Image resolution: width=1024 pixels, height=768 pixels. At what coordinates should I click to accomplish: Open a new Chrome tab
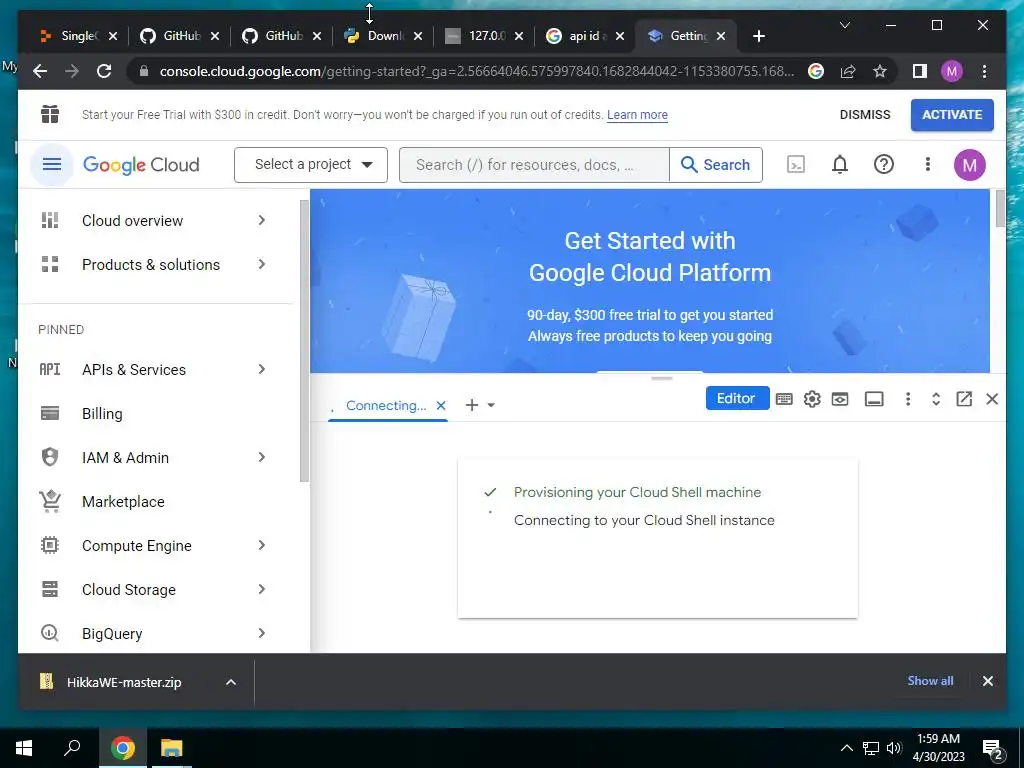coord(758,36)
